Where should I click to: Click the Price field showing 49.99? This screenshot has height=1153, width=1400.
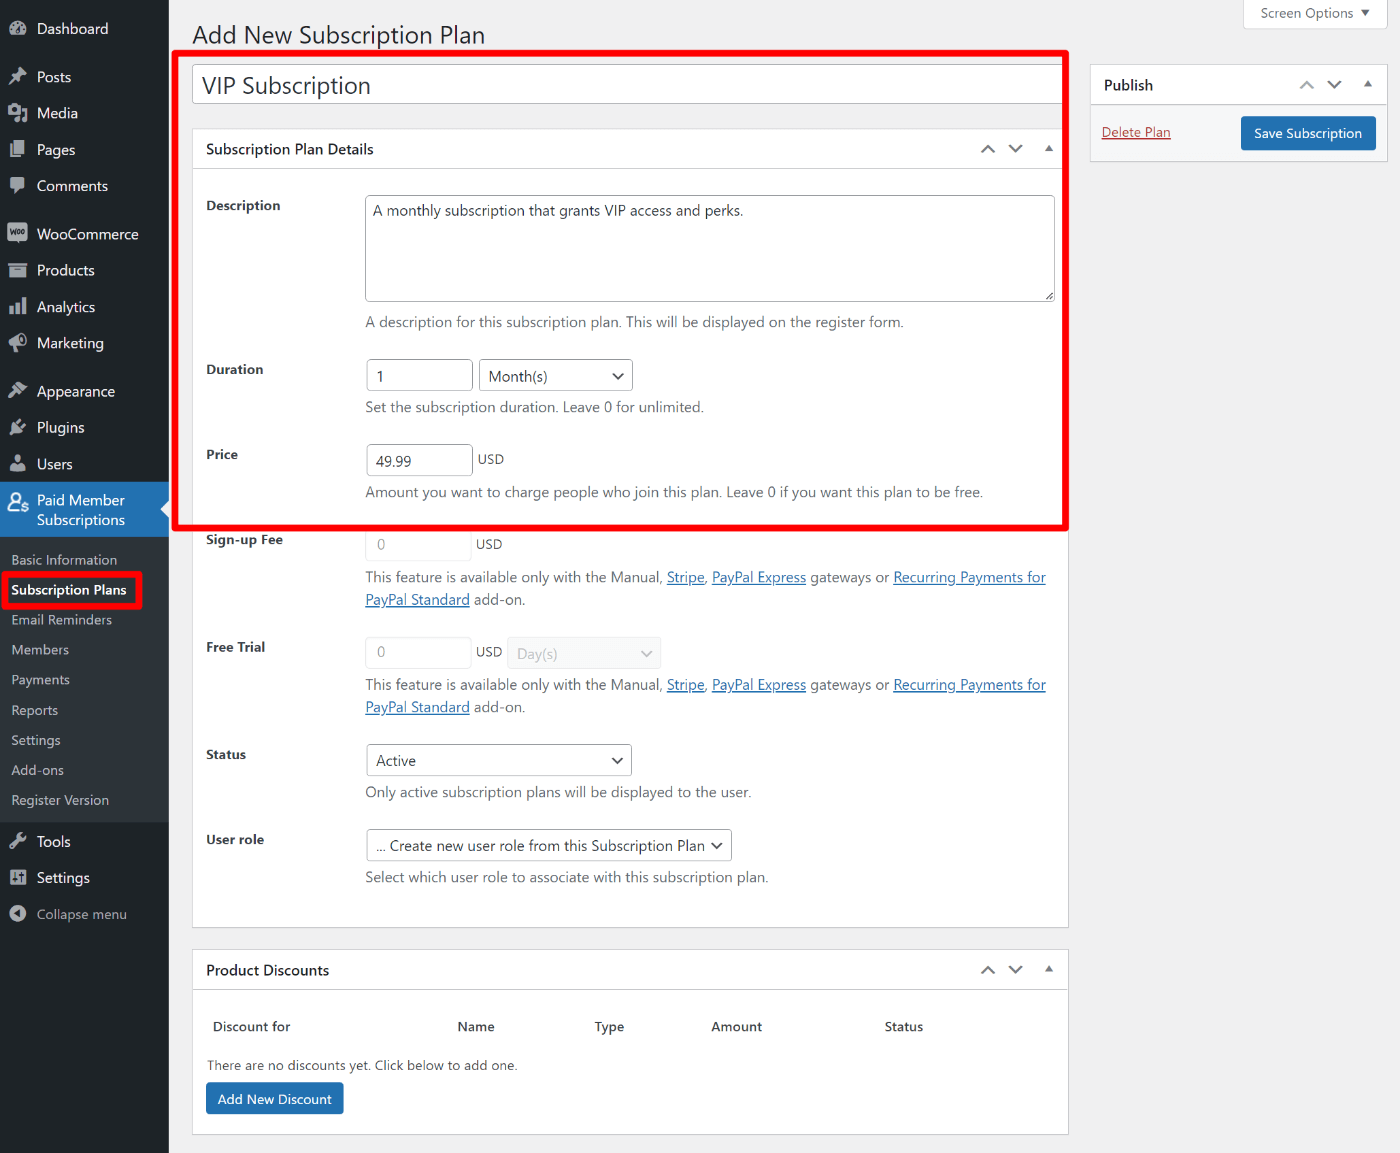pyautogui.click(x=419, y=461)
